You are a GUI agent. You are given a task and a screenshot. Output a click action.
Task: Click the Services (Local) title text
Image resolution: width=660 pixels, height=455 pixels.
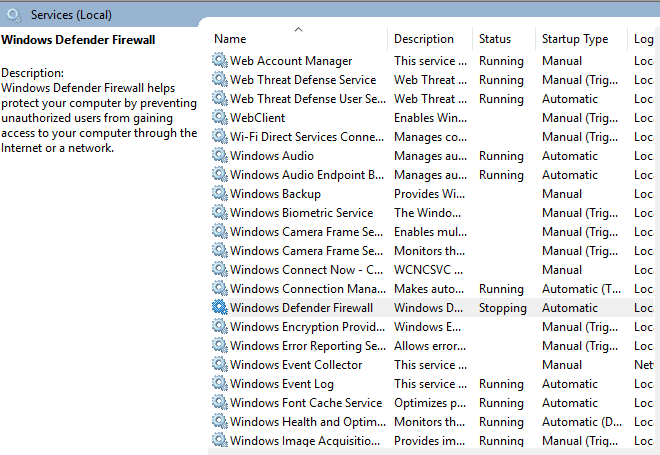[71, 15]
